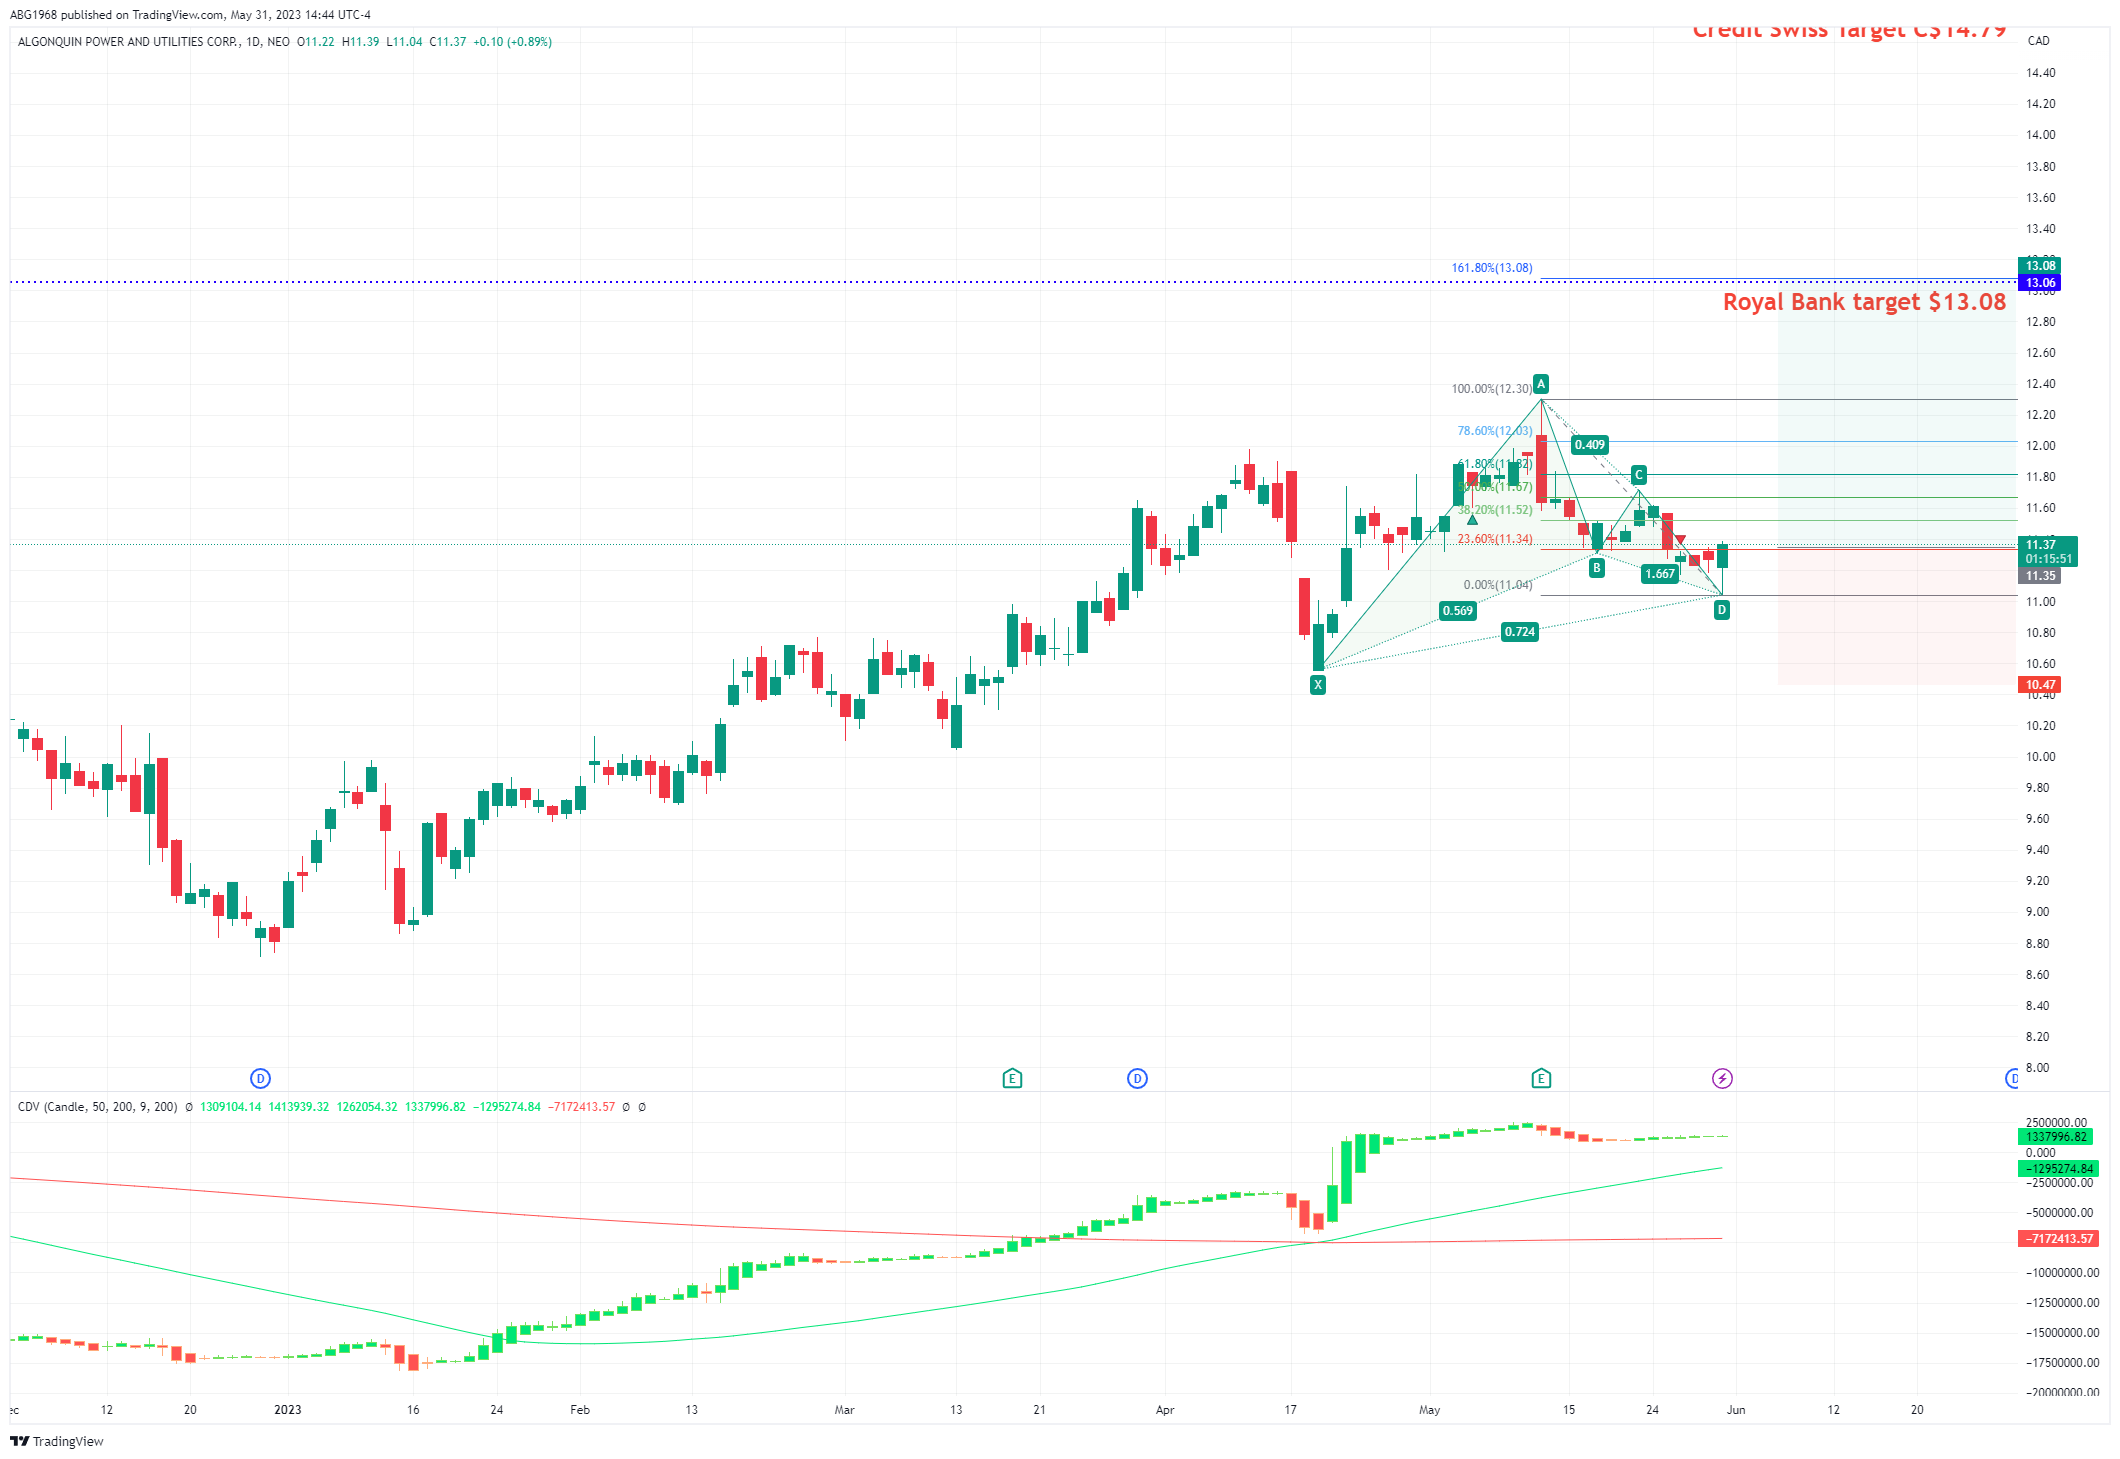Image resolution: width=2120 pixels, height=1459 pixels.
Task: Click the 1337996.82 CDV value tag
Action: point(2056,1137)
